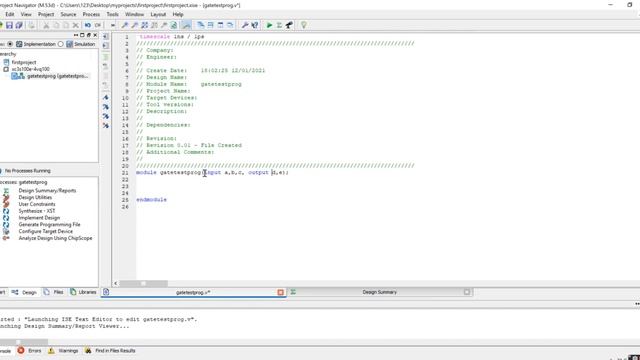The image size is (640, 360).
Task: Open the Help menu
Action: point(178,14)
